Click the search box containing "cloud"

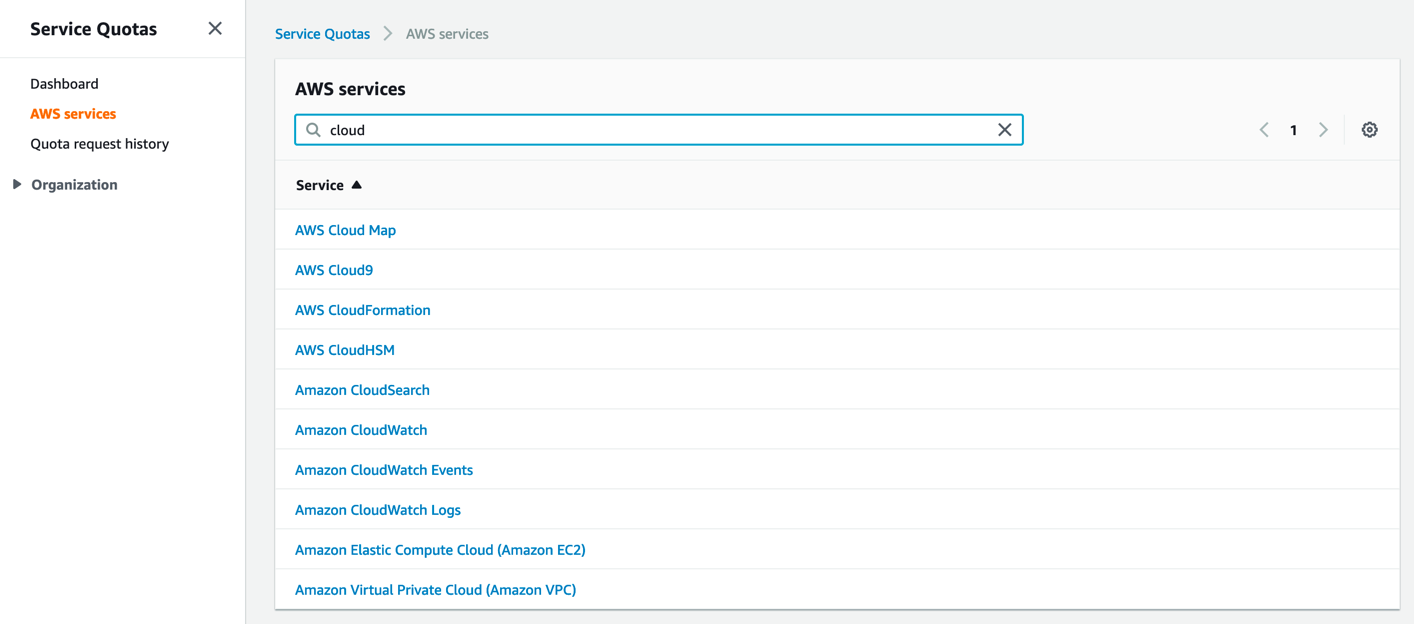(x=659, y=130)
